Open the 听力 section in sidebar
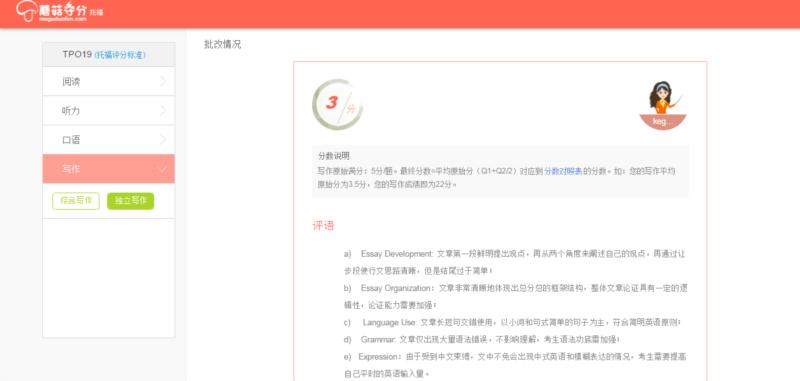This screenshot has height=381, width=800. click(109, 110)
